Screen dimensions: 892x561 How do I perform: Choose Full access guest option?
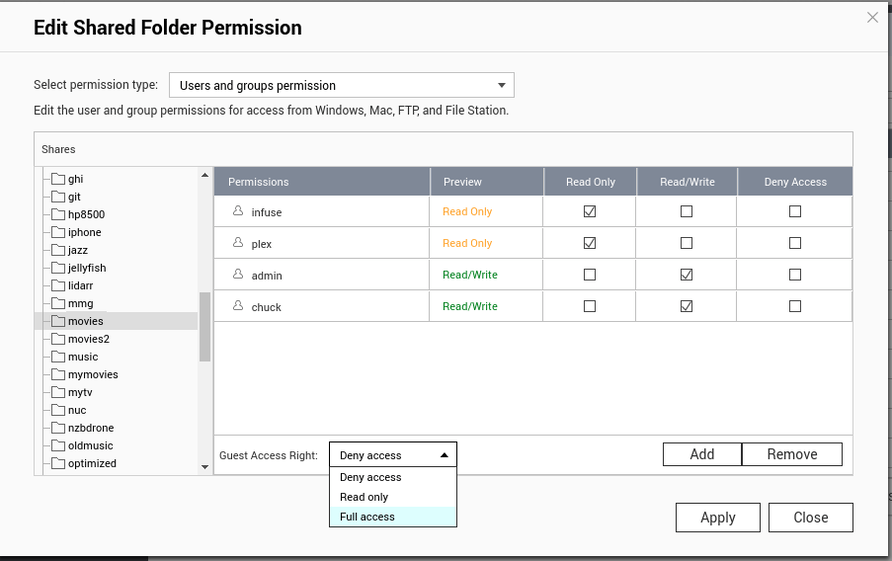coord(367,517)
